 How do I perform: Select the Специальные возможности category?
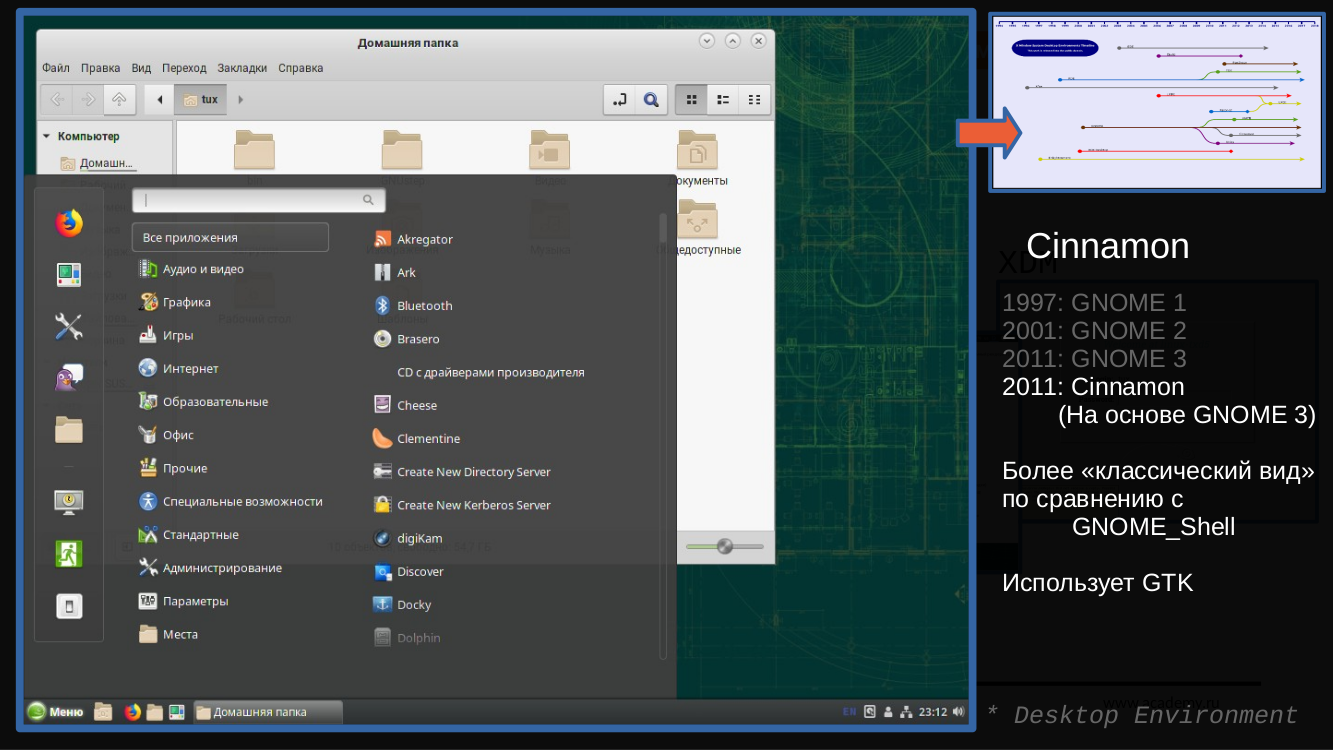230,501
